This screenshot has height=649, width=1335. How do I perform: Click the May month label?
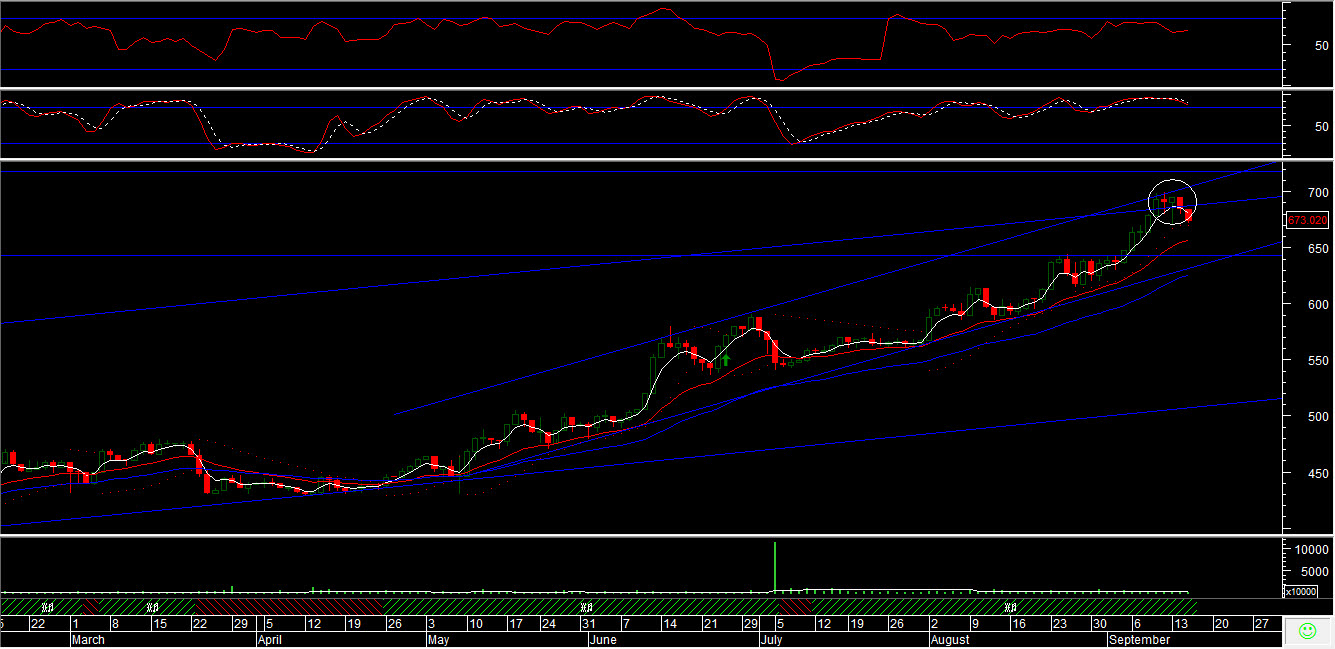(x=436, y=639)
